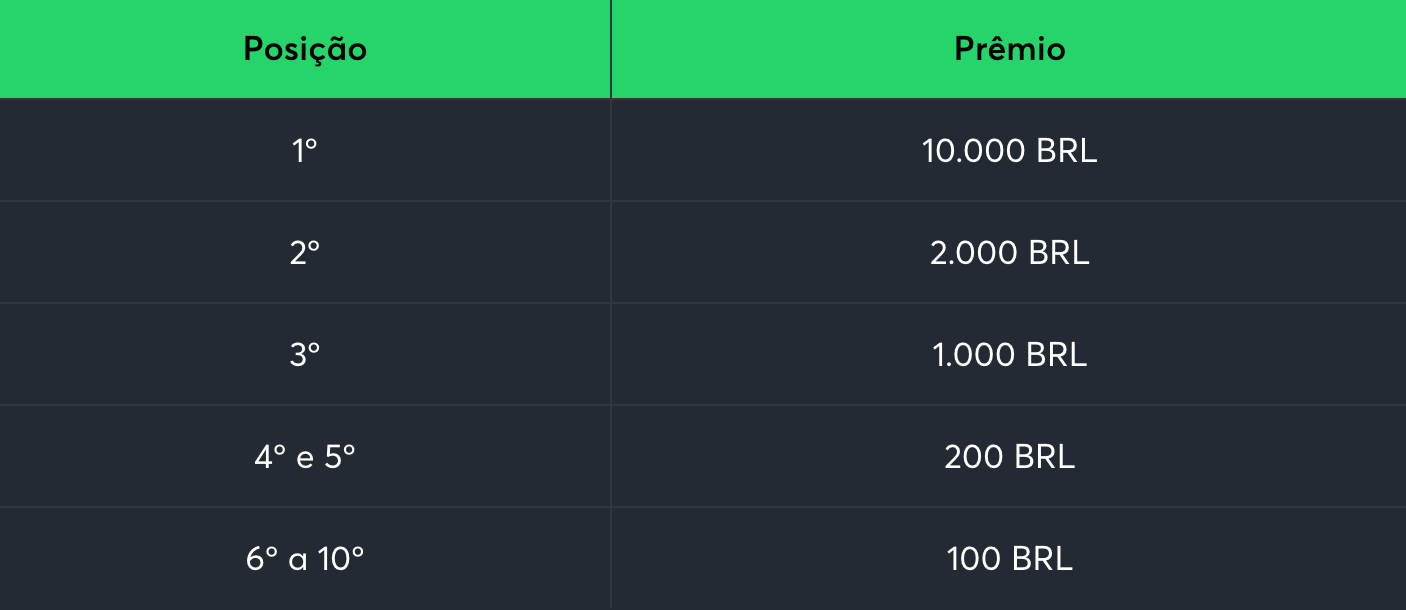Select the 200 BRL prize cell

1009,457
